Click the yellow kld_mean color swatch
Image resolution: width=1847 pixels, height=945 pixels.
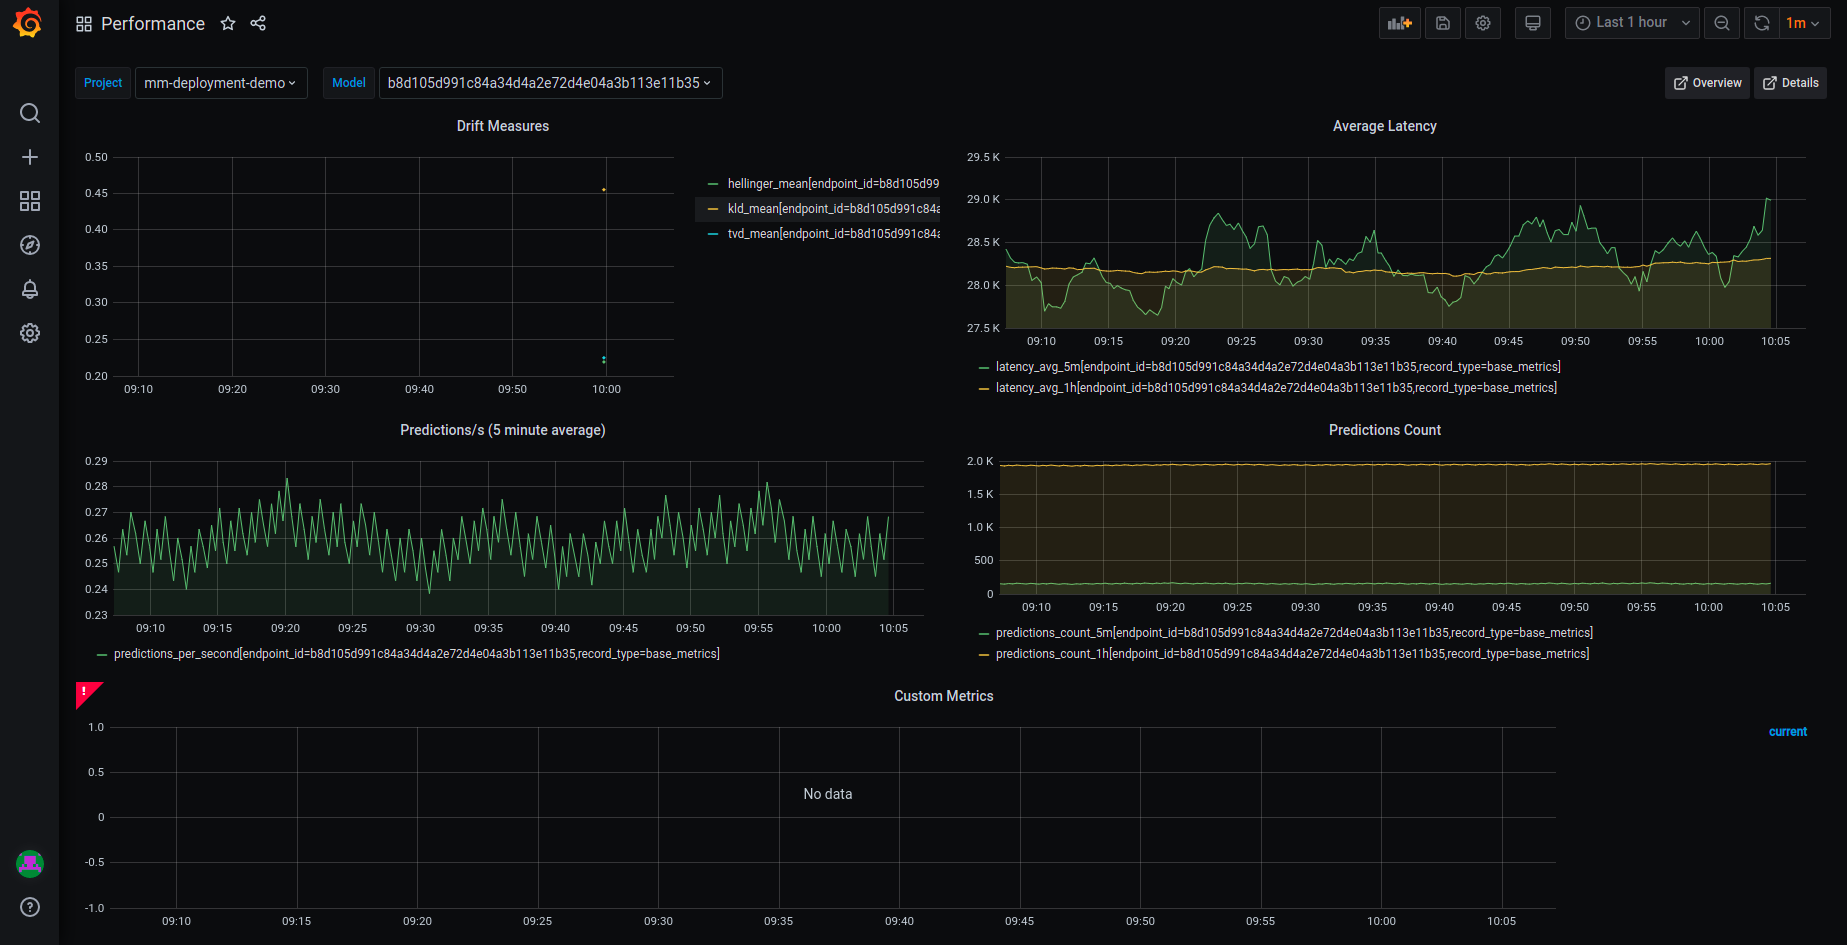point(713,209)
